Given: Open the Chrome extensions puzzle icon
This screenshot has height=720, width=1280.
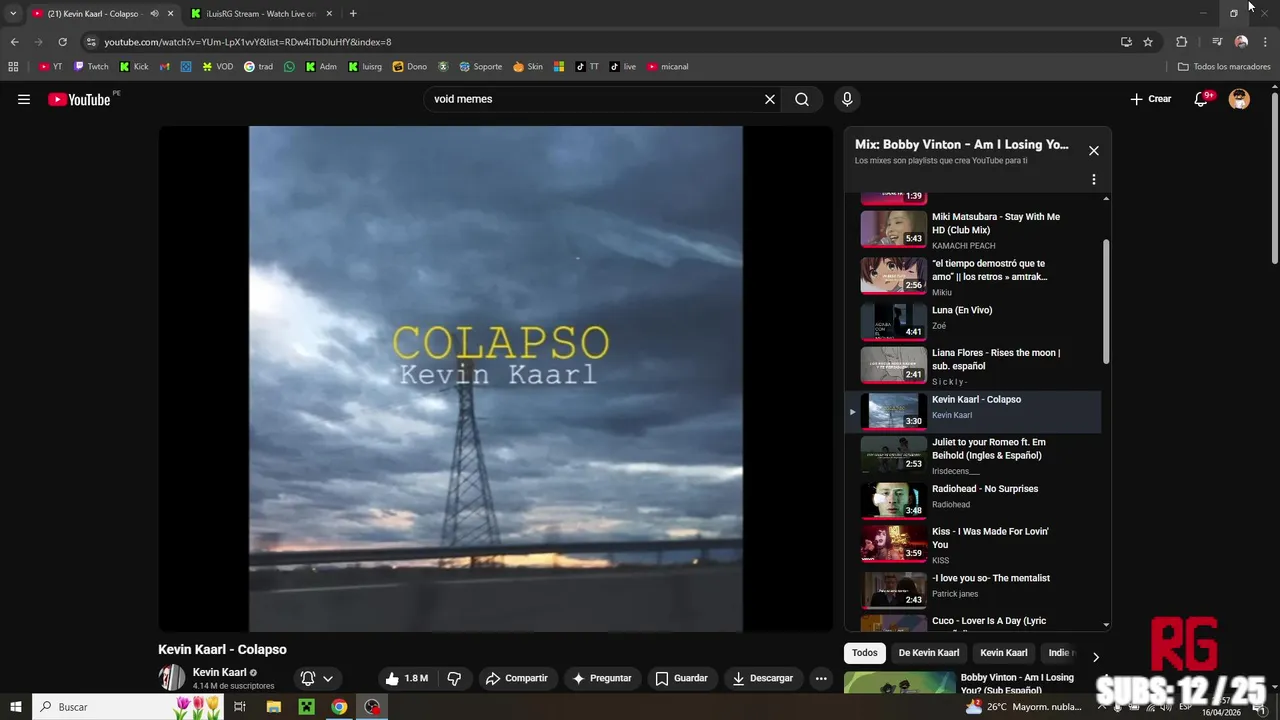Looking at the screenshot, I should [x=1182, y=42].
